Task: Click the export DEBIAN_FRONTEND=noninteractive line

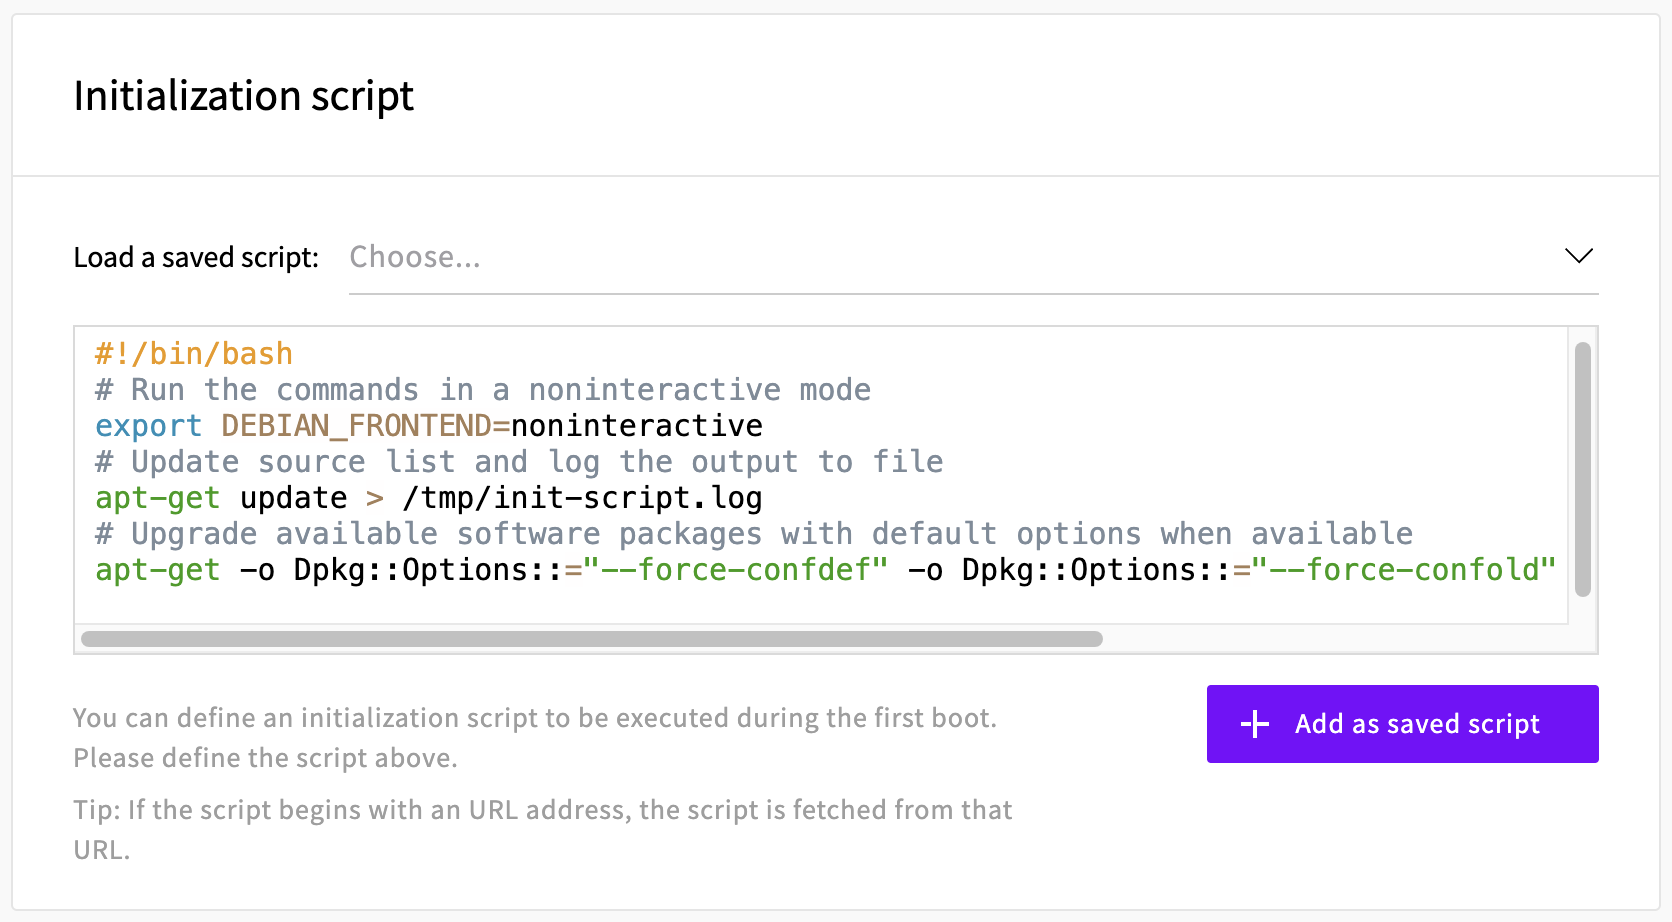Action: pos(429,426)
